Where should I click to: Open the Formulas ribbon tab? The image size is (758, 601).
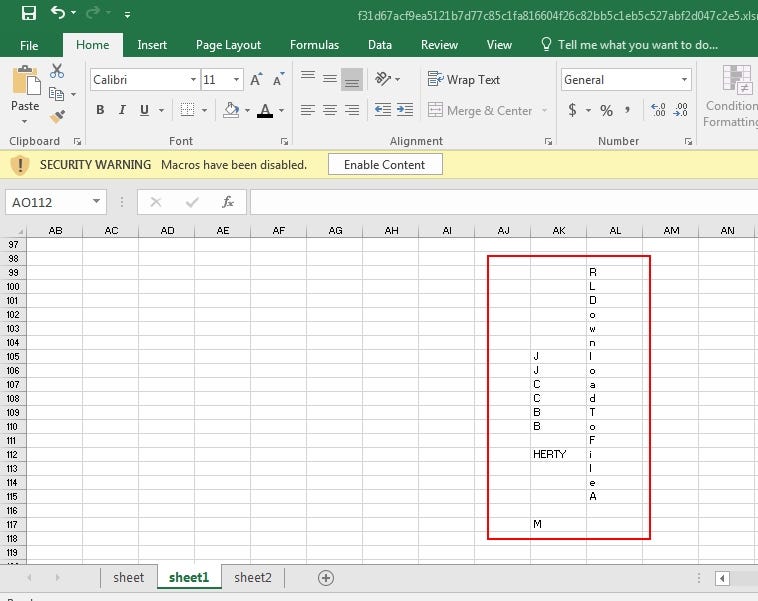coord(314,45)
